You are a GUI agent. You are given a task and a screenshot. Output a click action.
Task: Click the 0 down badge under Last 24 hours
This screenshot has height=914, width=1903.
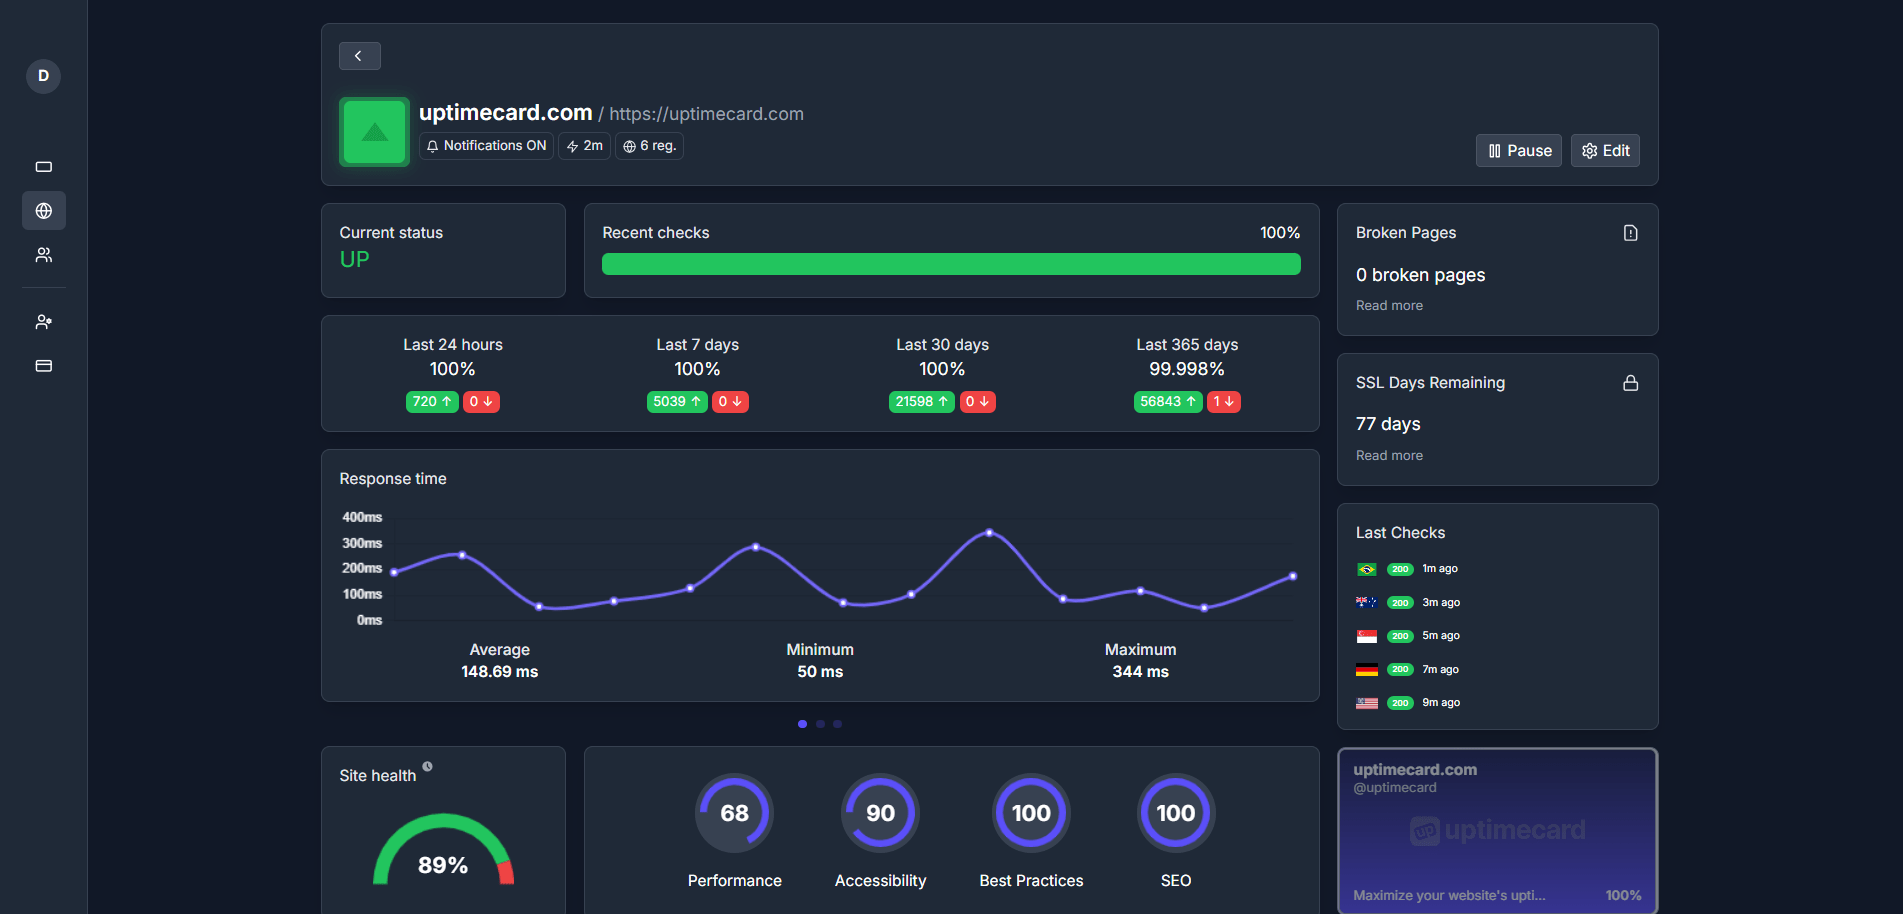click(481, 402)
